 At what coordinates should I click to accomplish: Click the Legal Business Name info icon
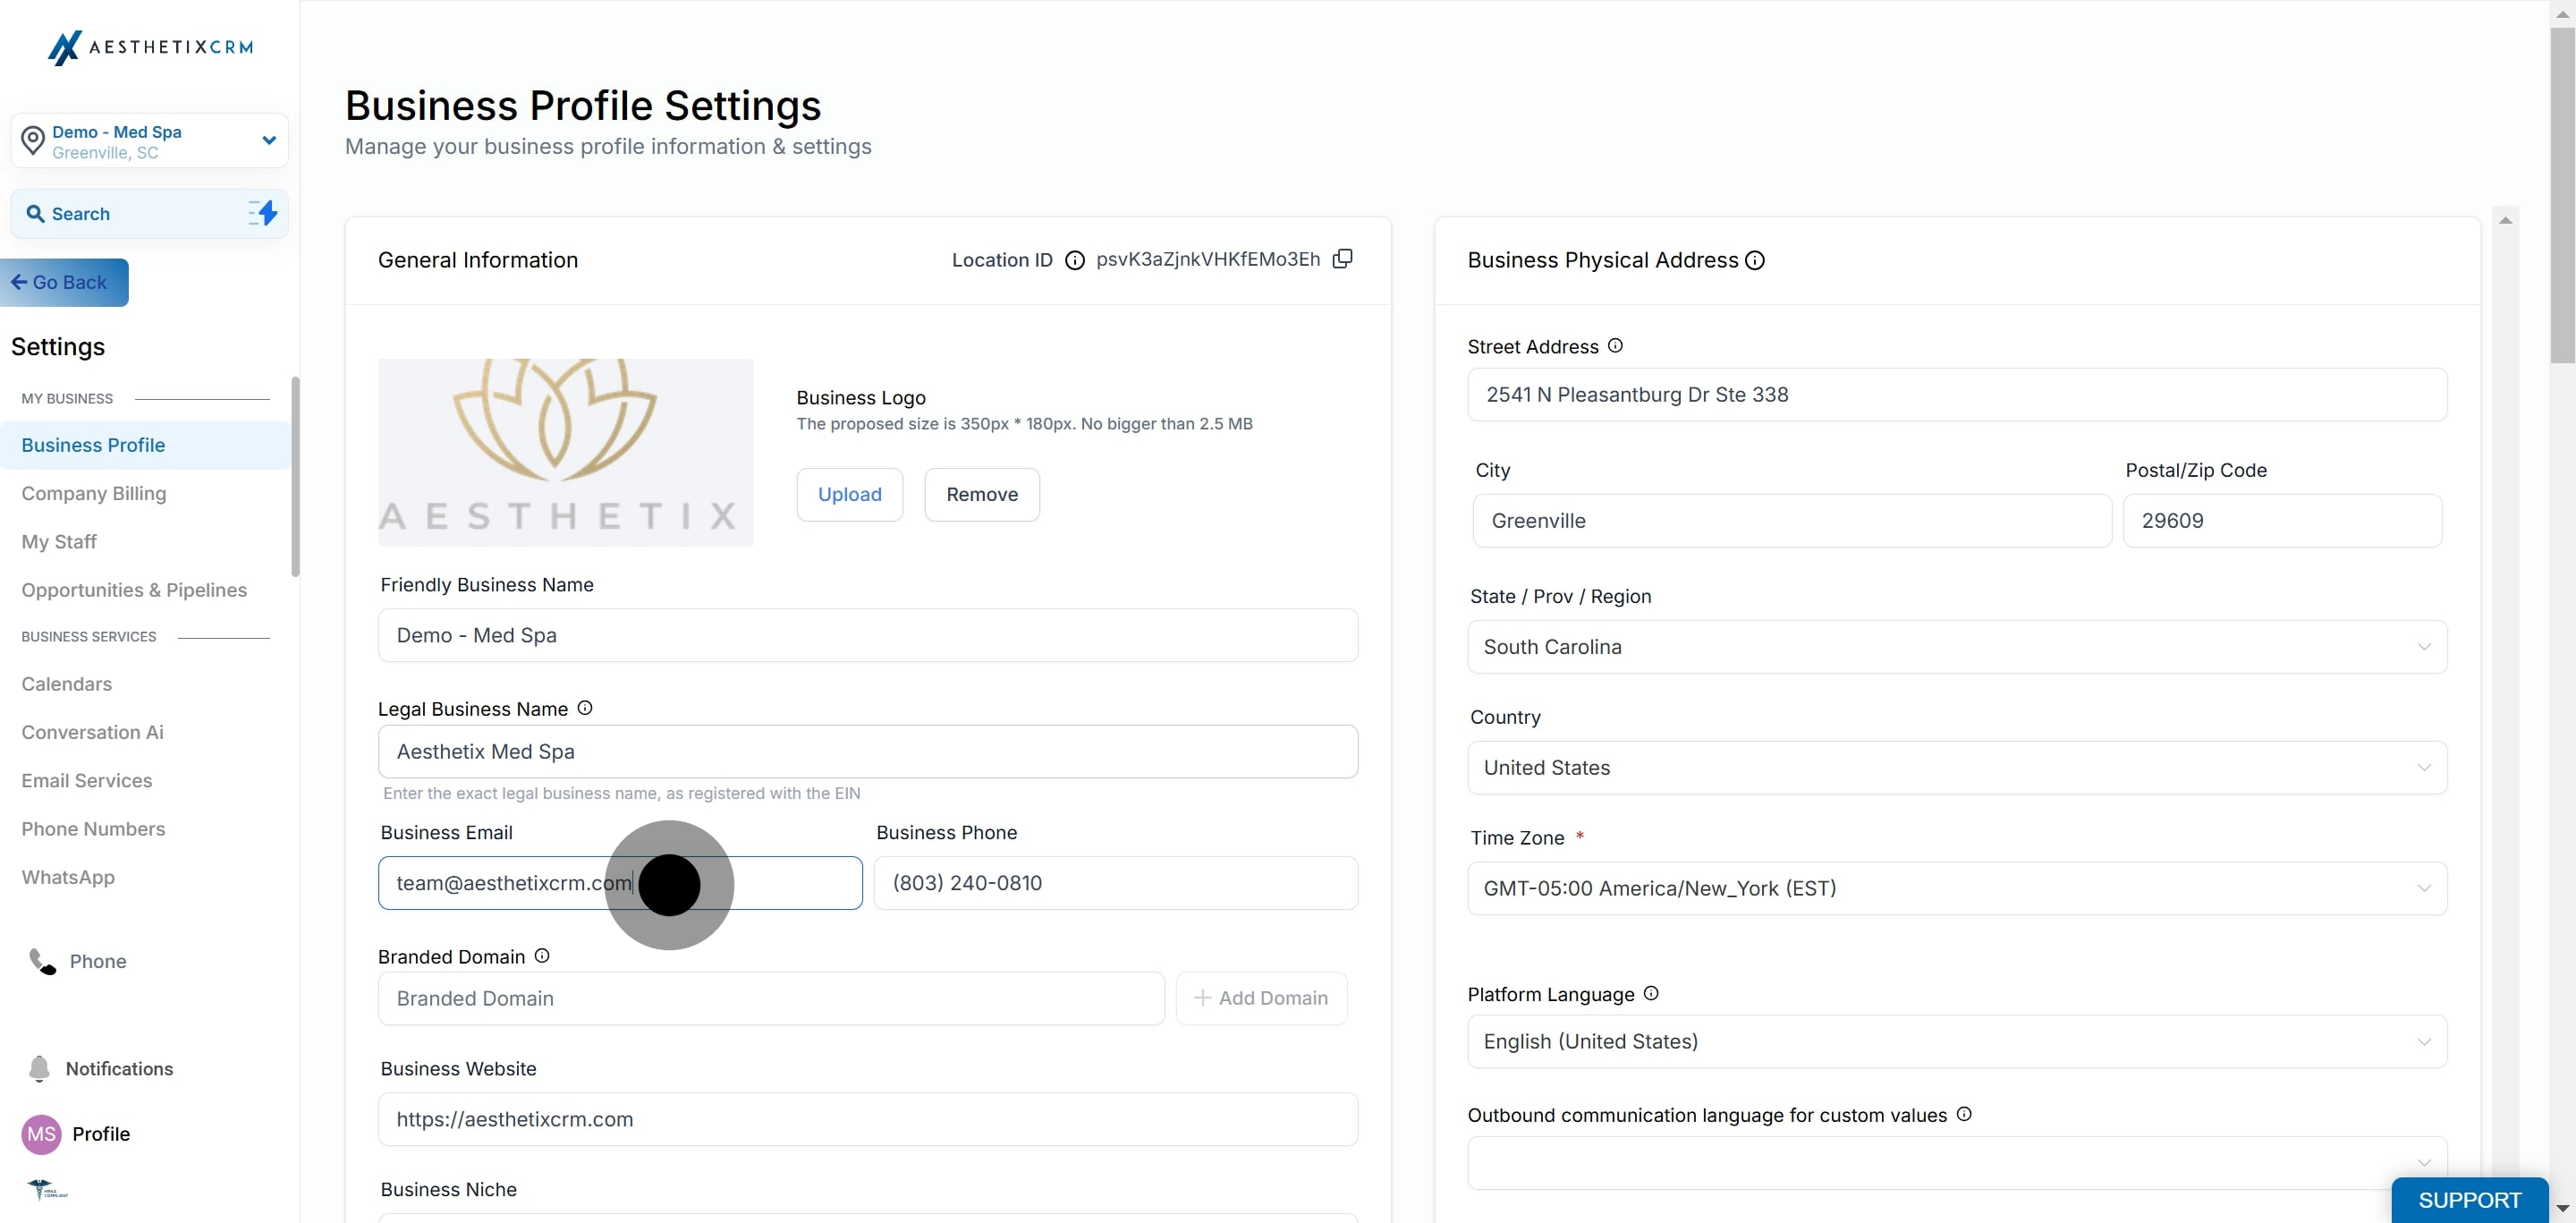(x=585, y=708)
